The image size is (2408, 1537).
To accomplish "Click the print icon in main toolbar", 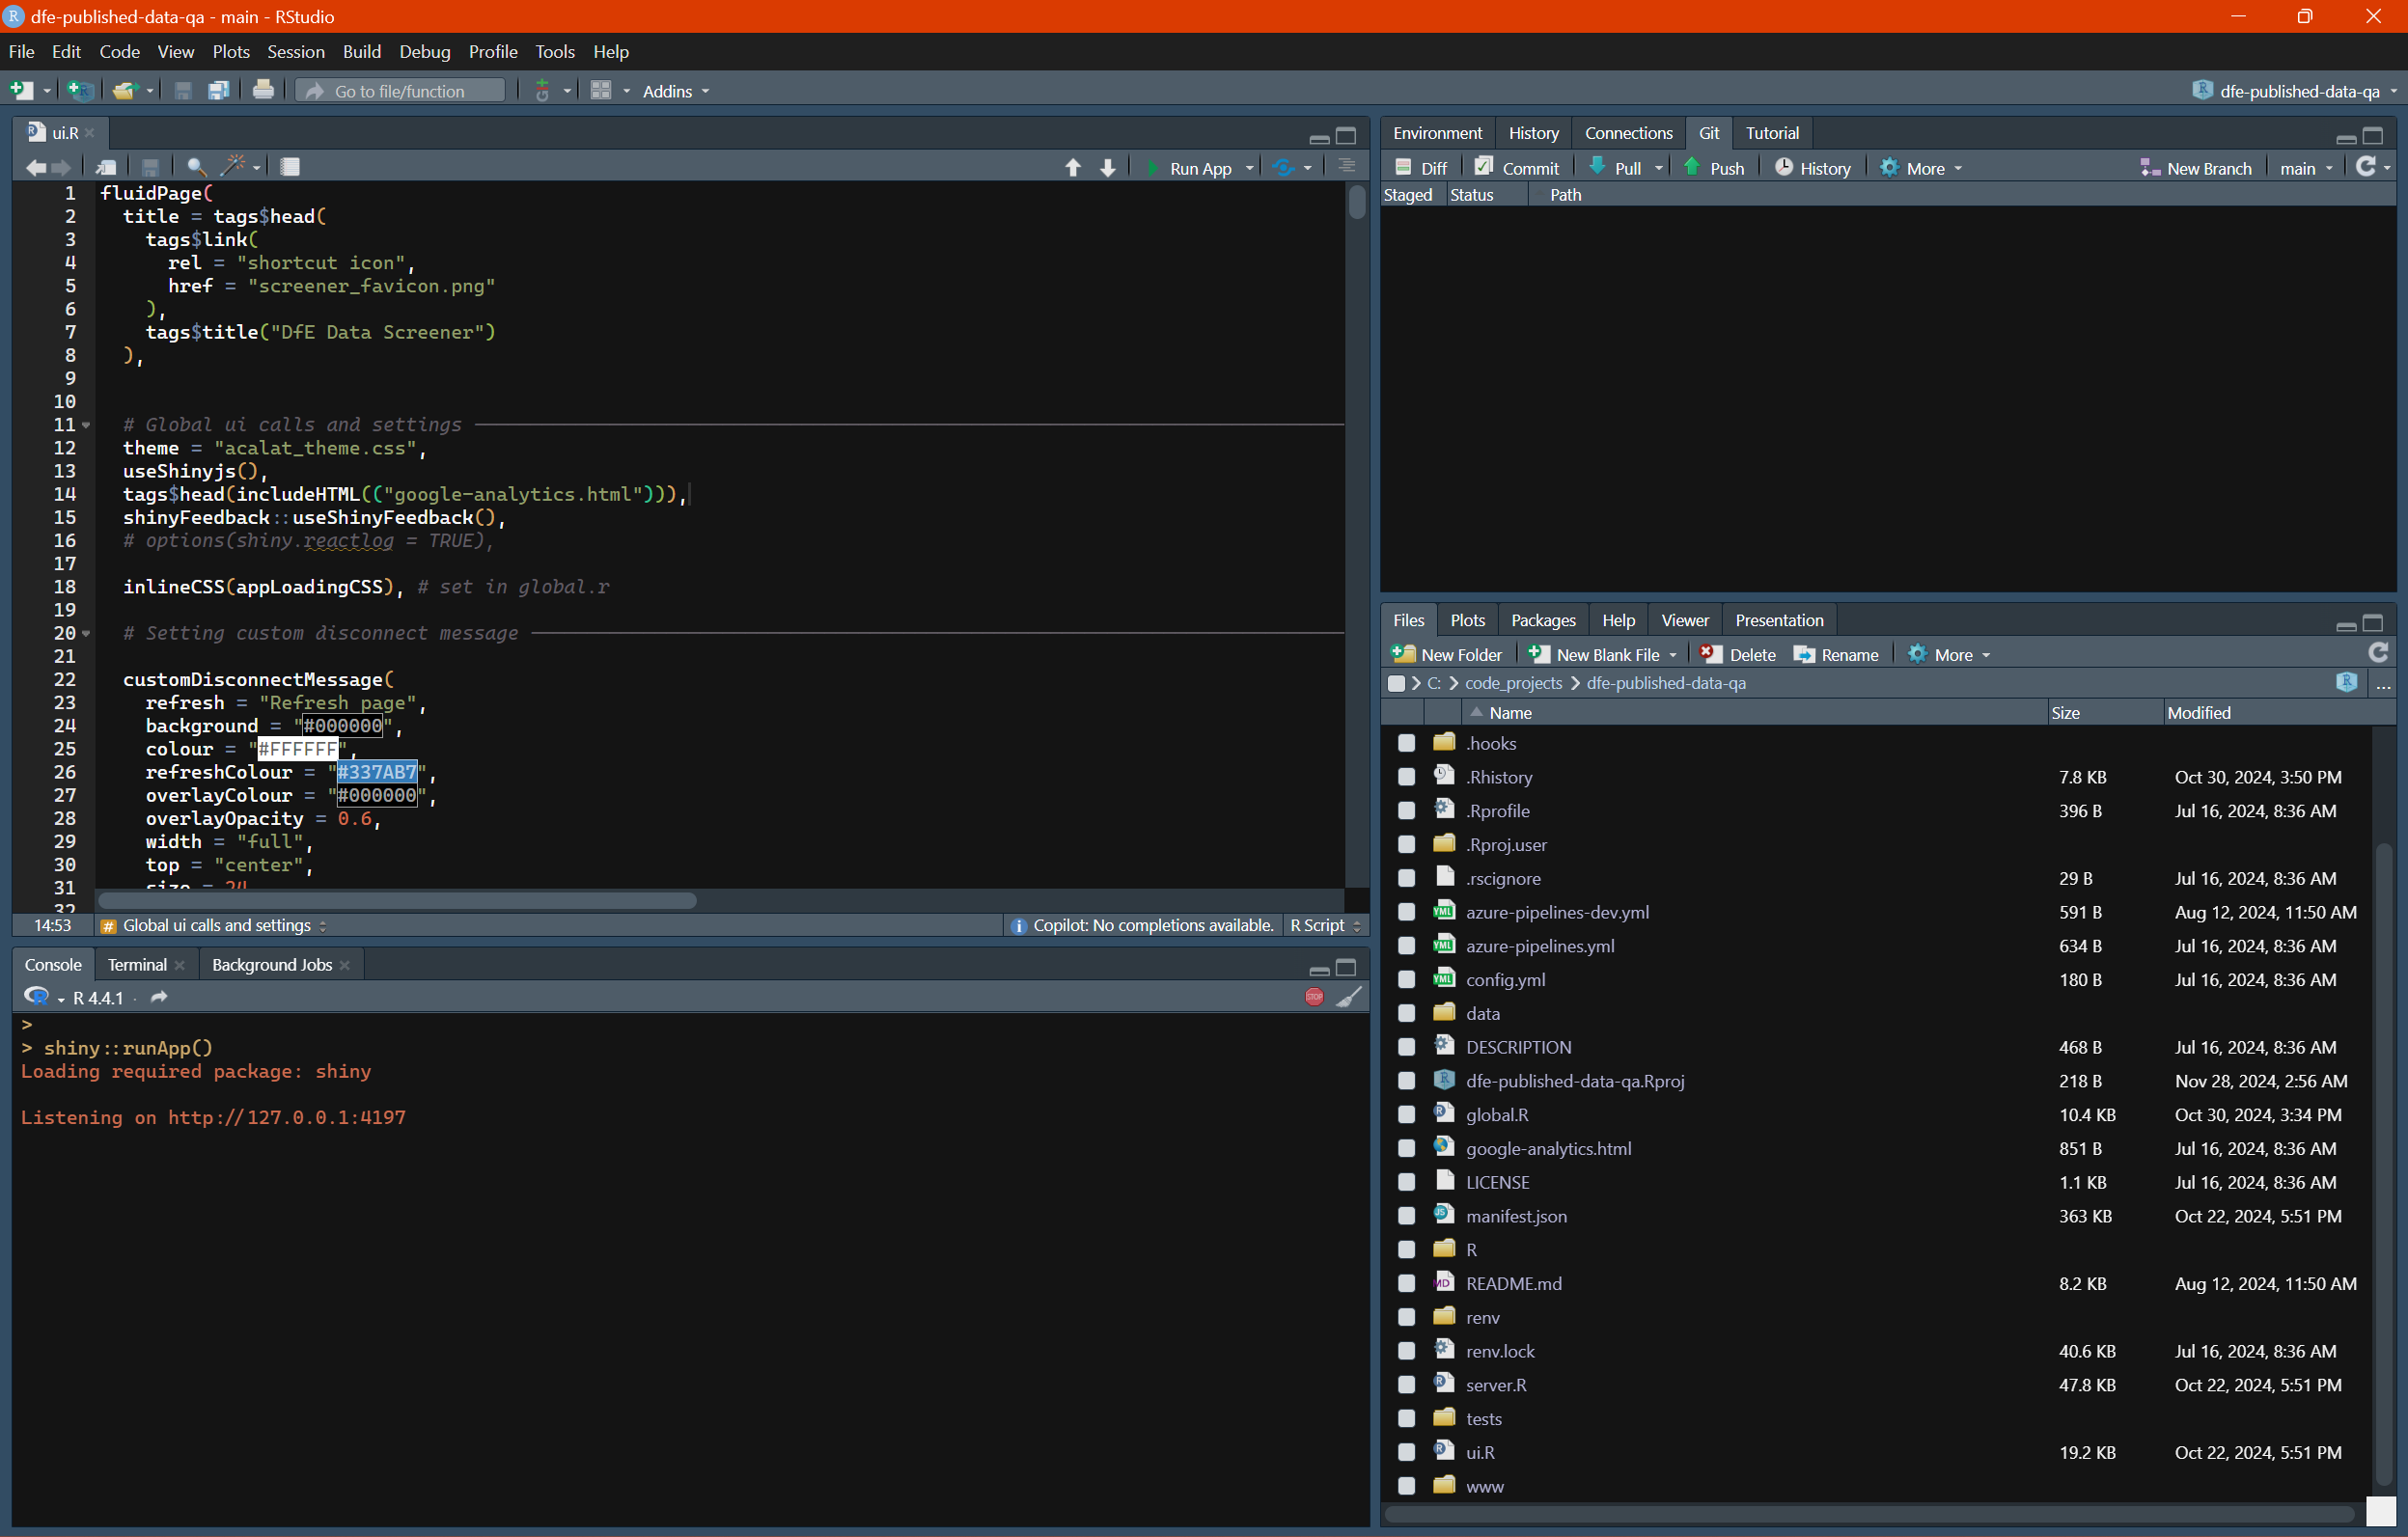I will (x=263, y=91).
